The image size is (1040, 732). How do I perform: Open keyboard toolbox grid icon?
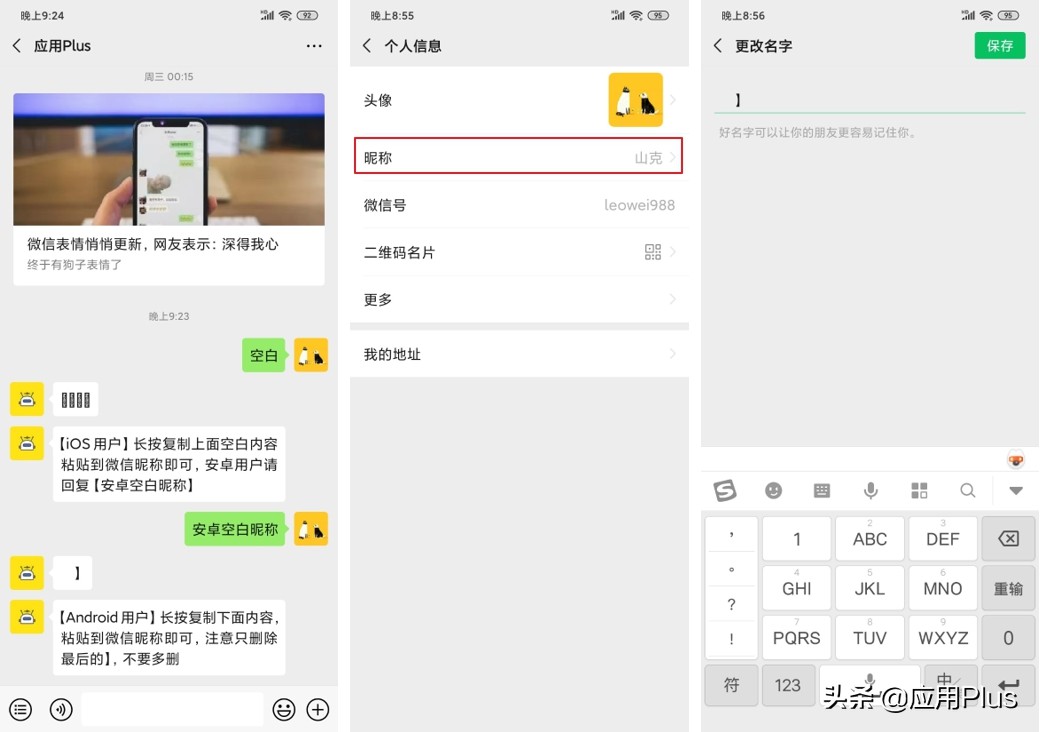coord(919,491)
